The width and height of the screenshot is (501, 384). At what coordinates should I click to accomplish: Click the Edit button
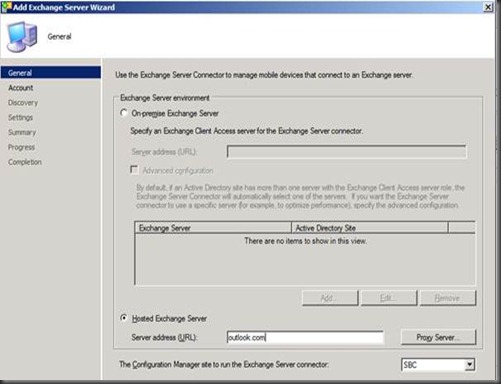(389, 298)
